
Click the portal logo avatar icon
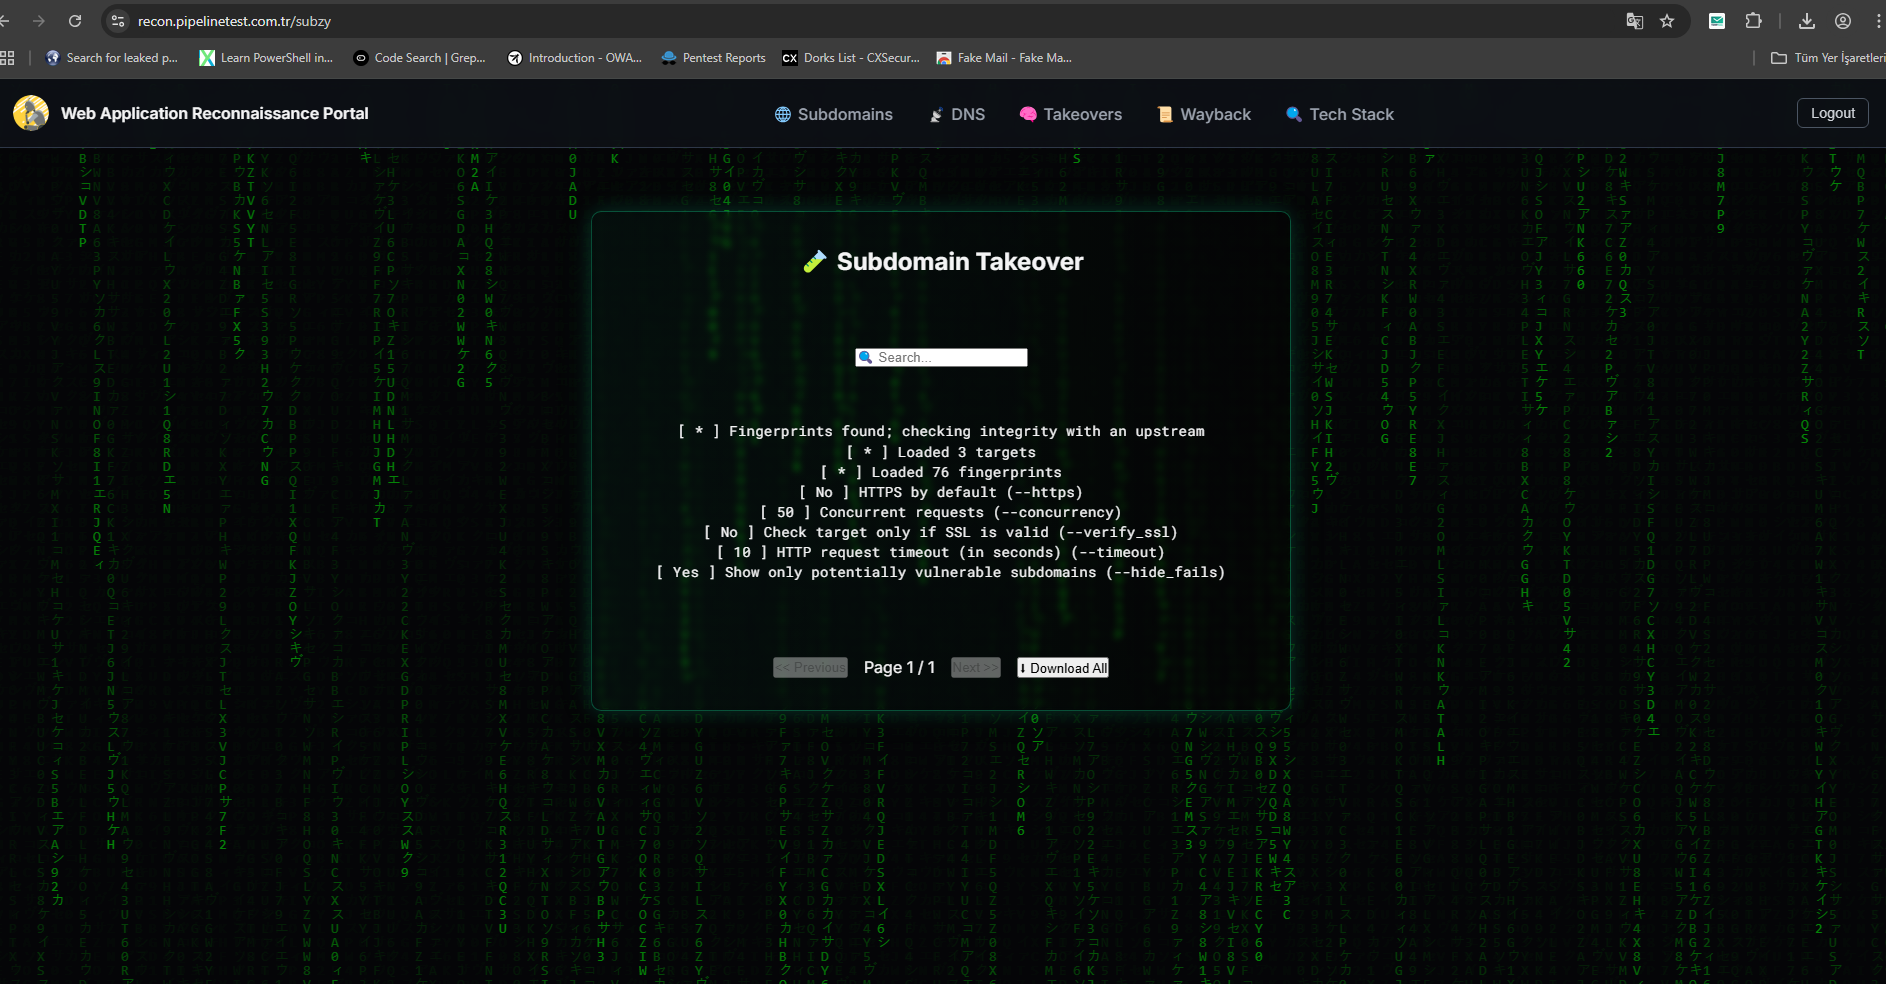(x=31, y=113)
